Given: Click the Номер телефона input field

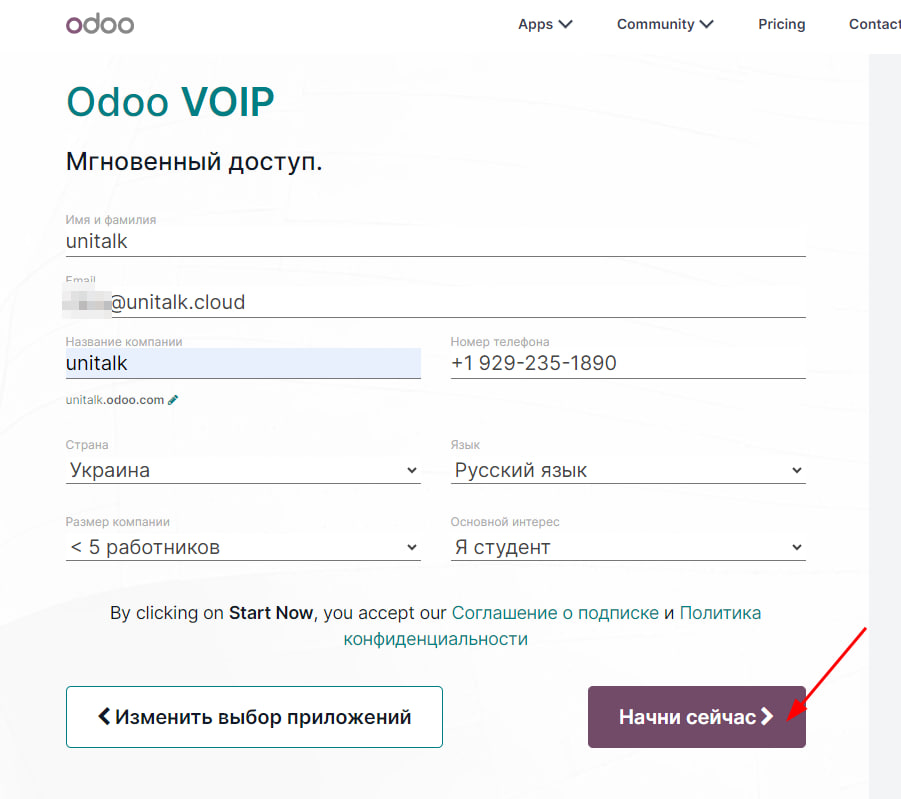Looking at the screenshot, I should coord(628,363).
